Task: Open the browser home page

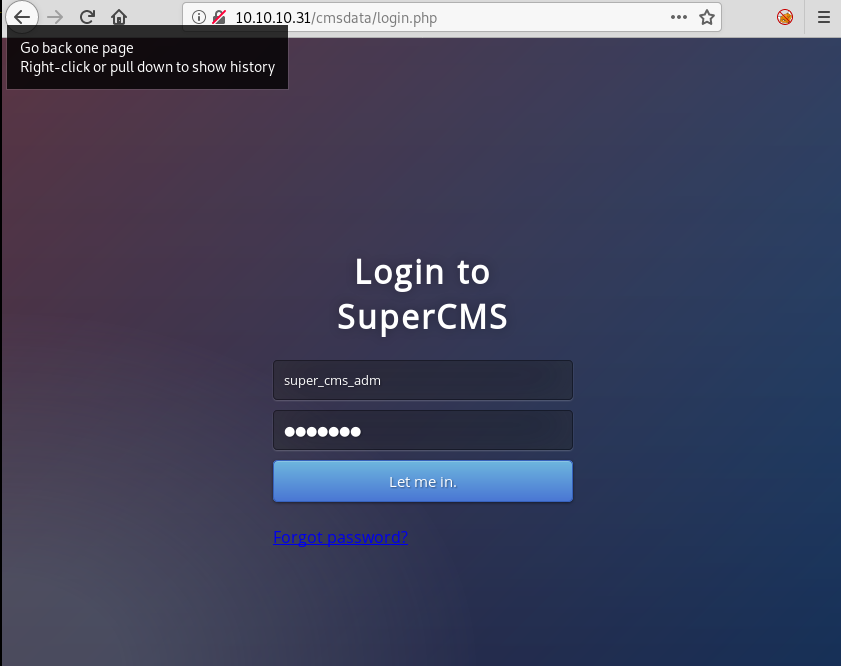Action: [x=119, y=17]
